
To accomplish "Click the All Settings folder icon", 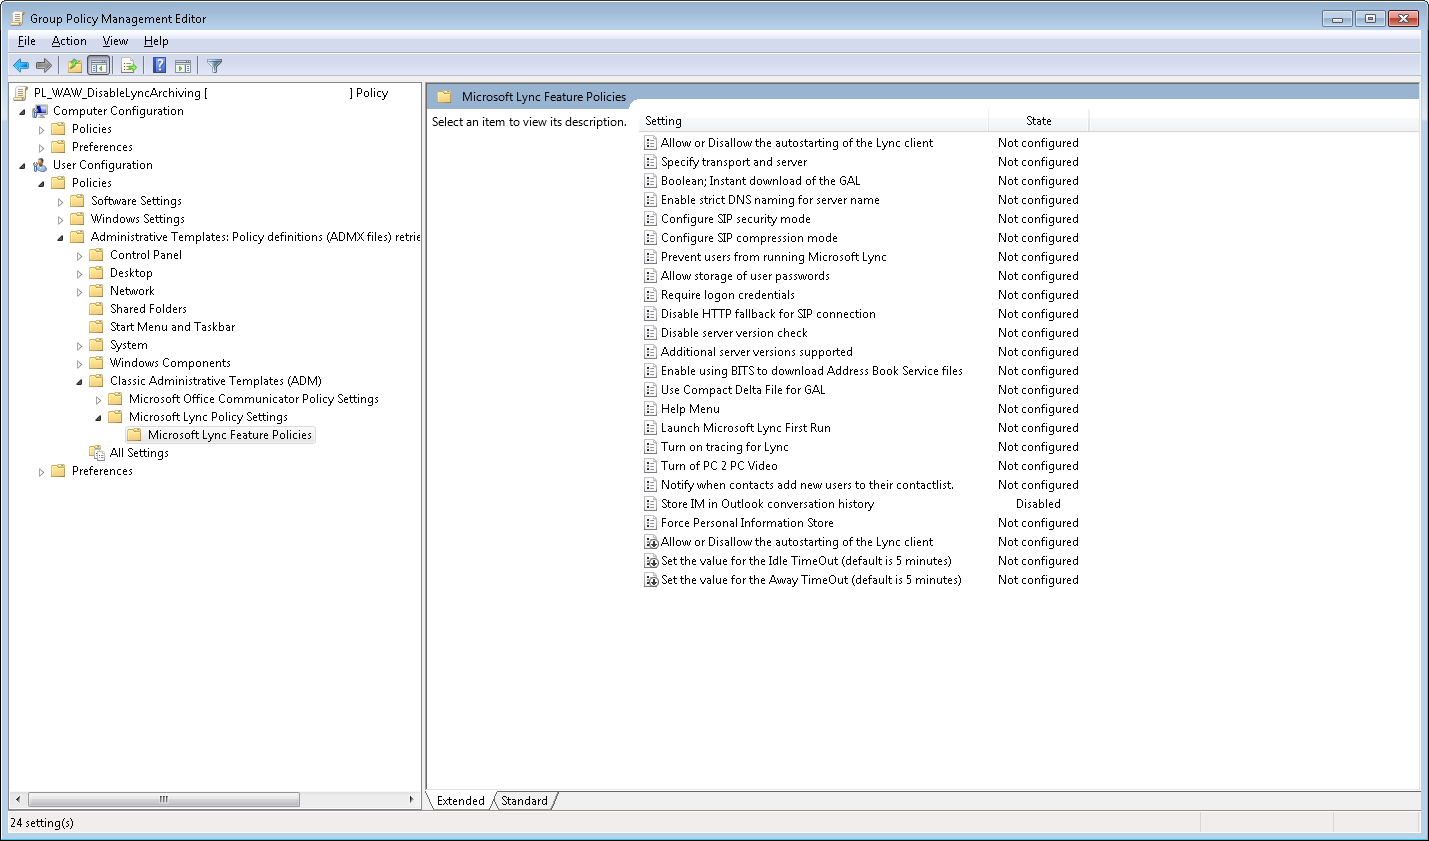I will (x=97, y=453).
